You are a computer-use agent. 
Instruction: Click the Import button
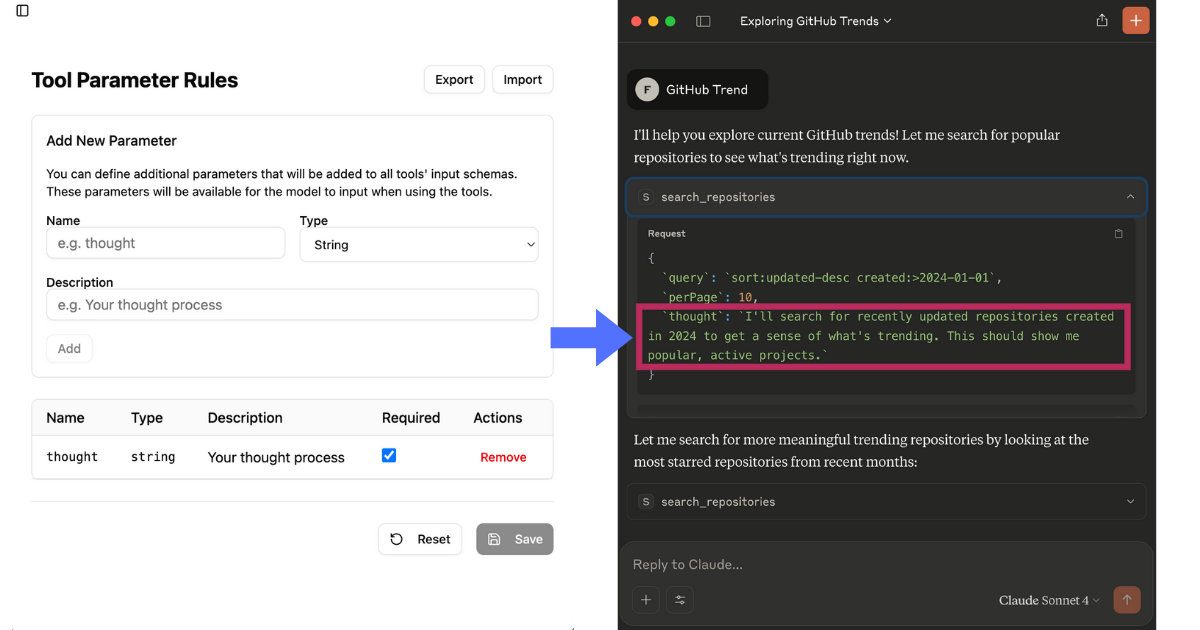pos(522,80)
